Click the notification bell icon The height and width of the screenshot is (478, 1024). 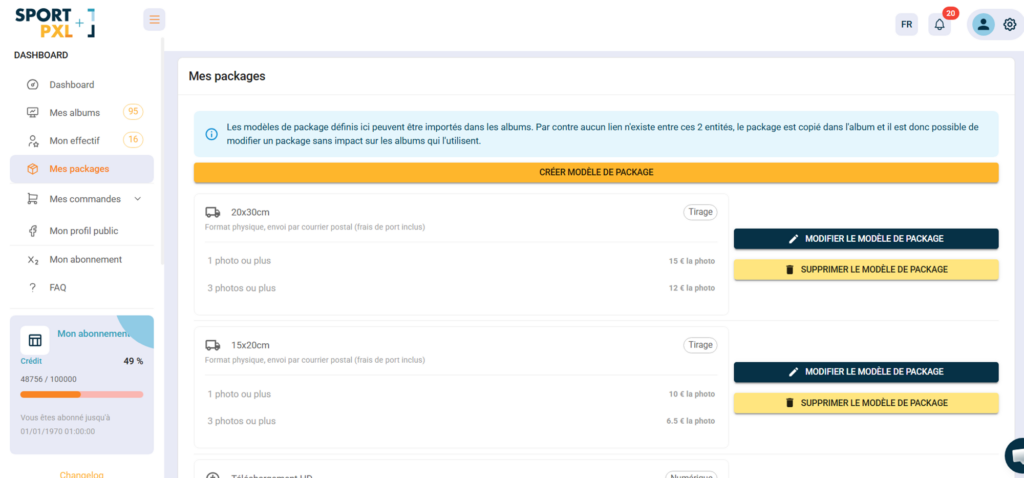(x=939, y=25)
